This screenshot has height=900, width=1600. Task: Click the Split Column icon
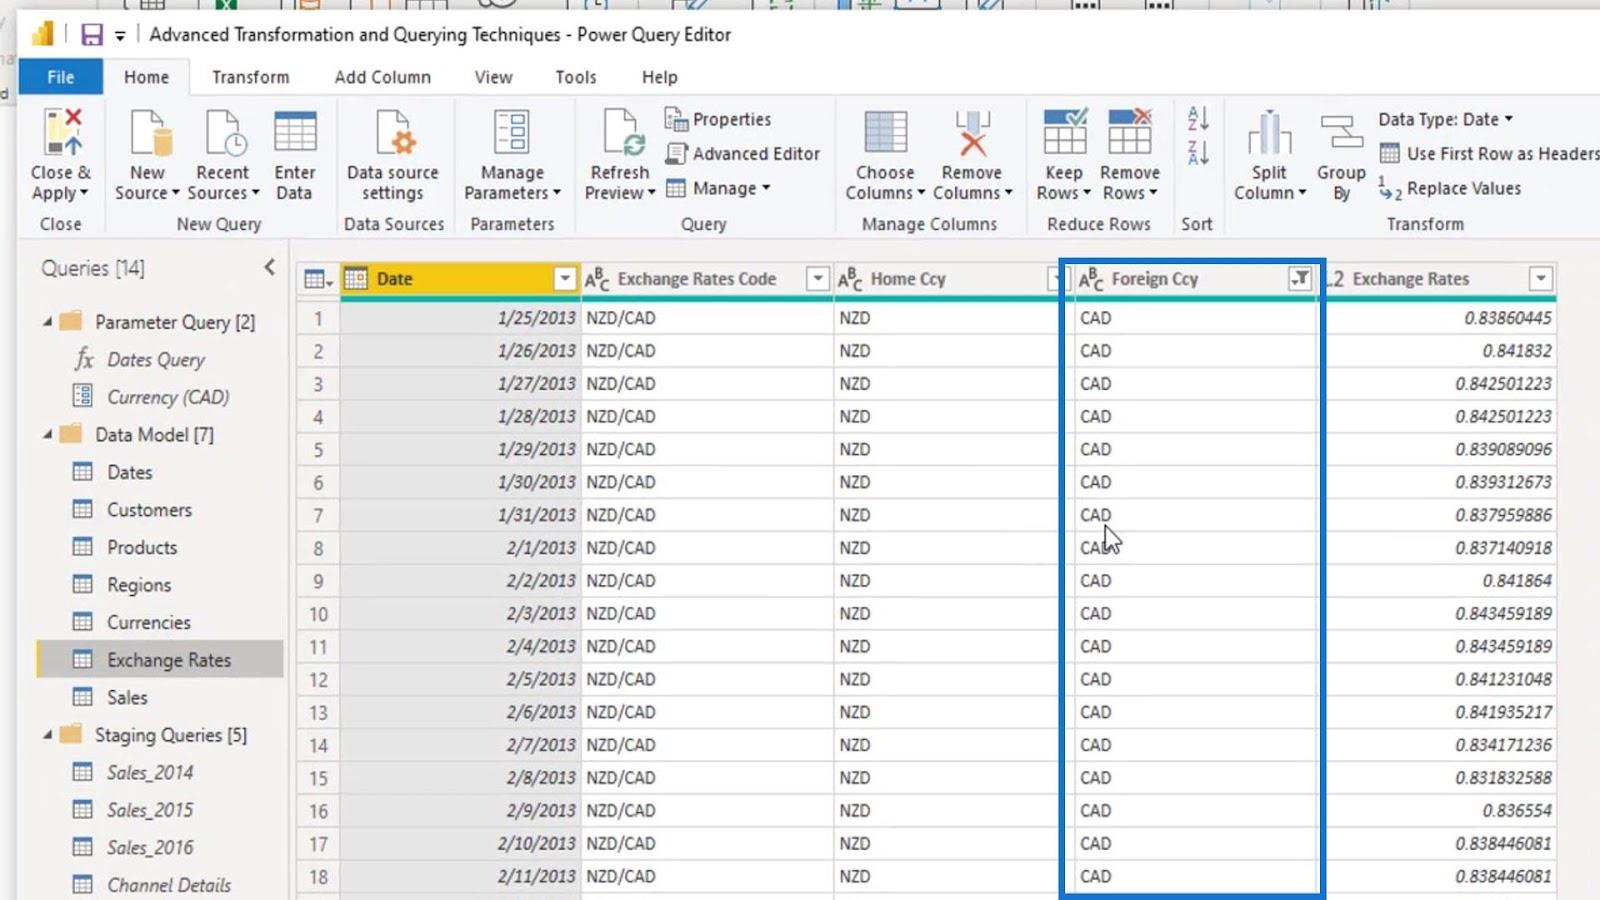[x=1269, y=132]
